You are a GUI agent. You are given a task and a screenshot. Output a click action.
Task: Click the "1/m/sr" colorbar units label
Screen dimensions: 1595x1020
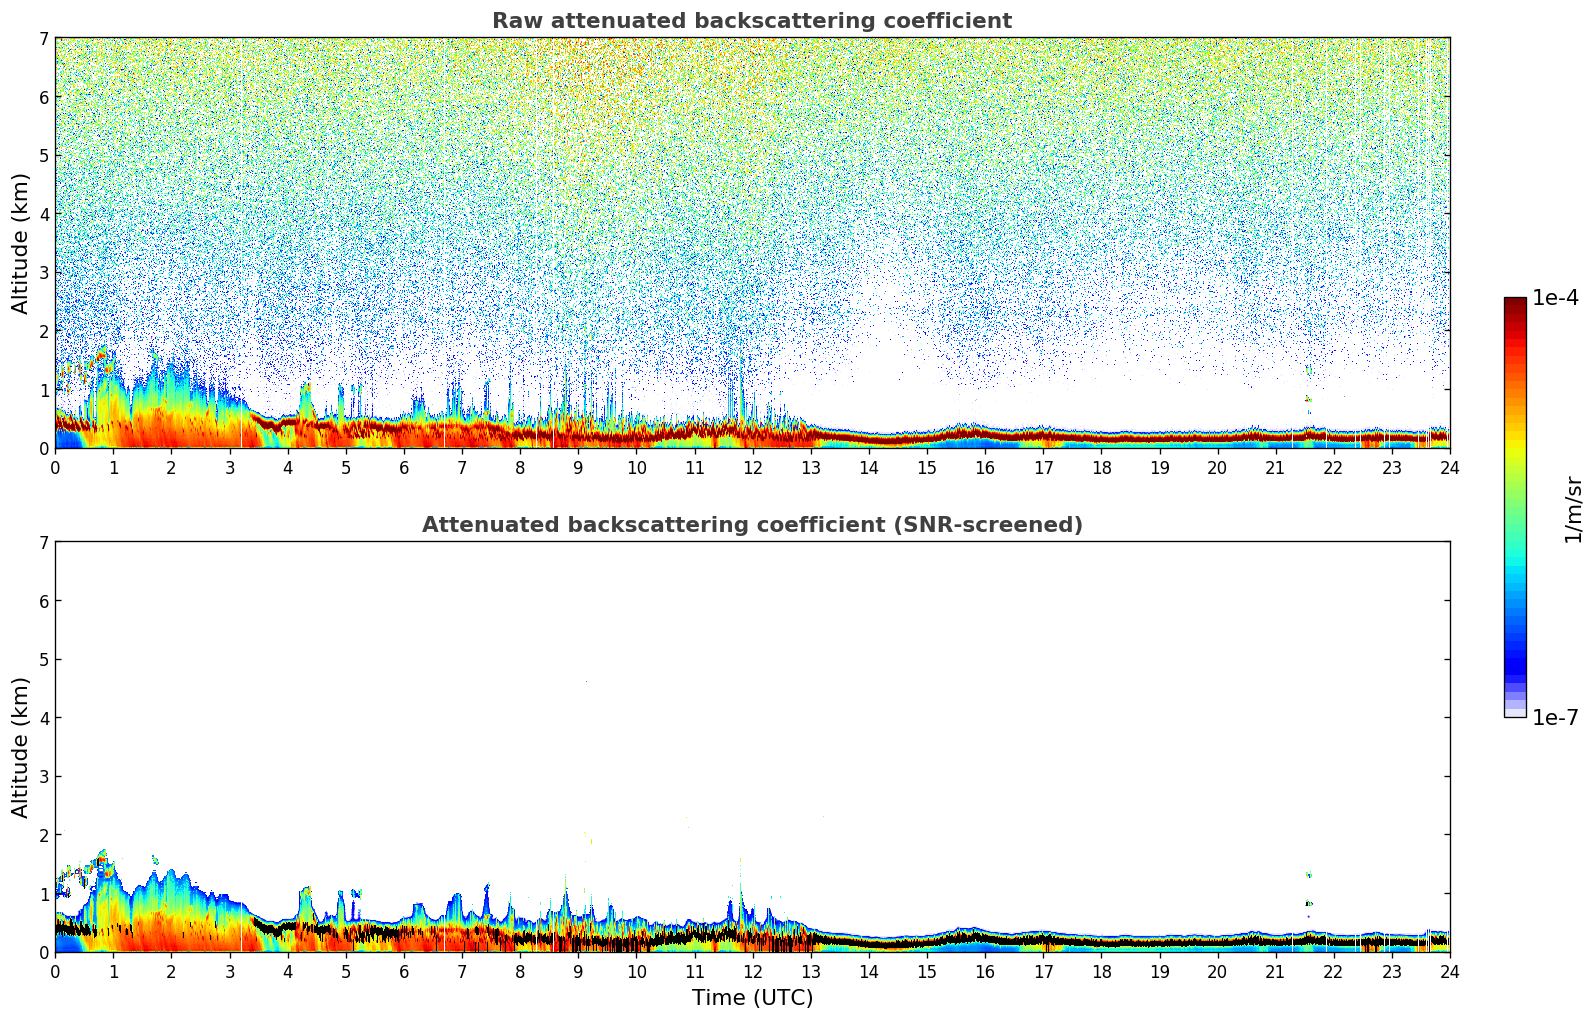1573,508
